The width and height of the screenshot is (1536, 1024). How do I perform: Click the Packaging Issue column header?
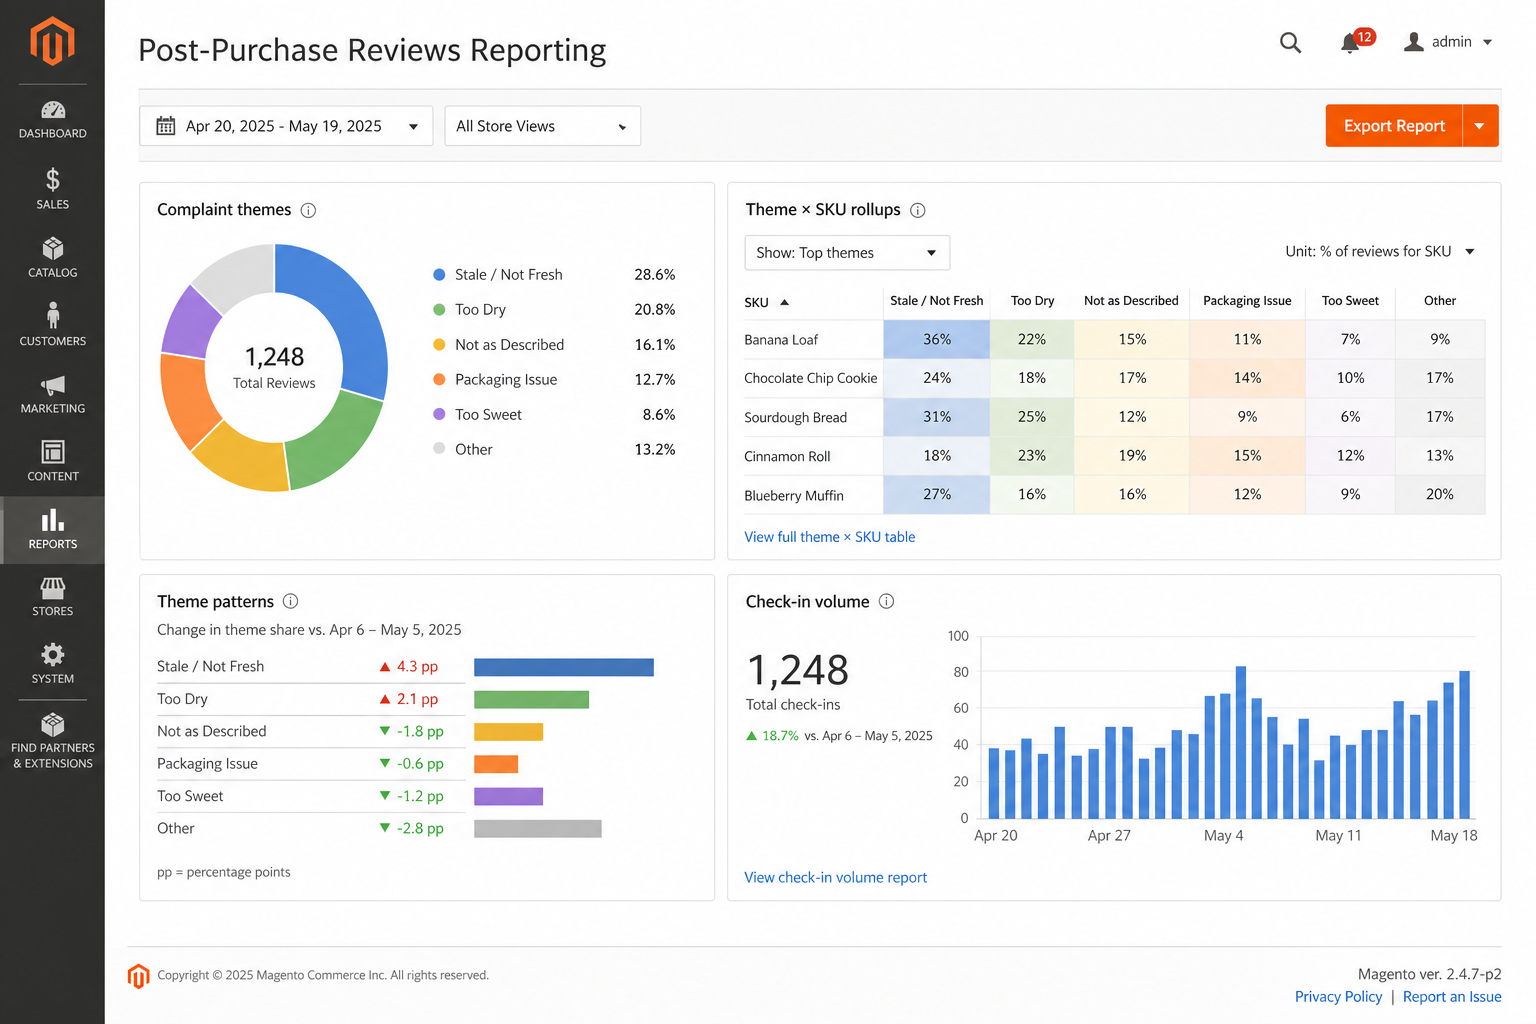(1247, 301)
